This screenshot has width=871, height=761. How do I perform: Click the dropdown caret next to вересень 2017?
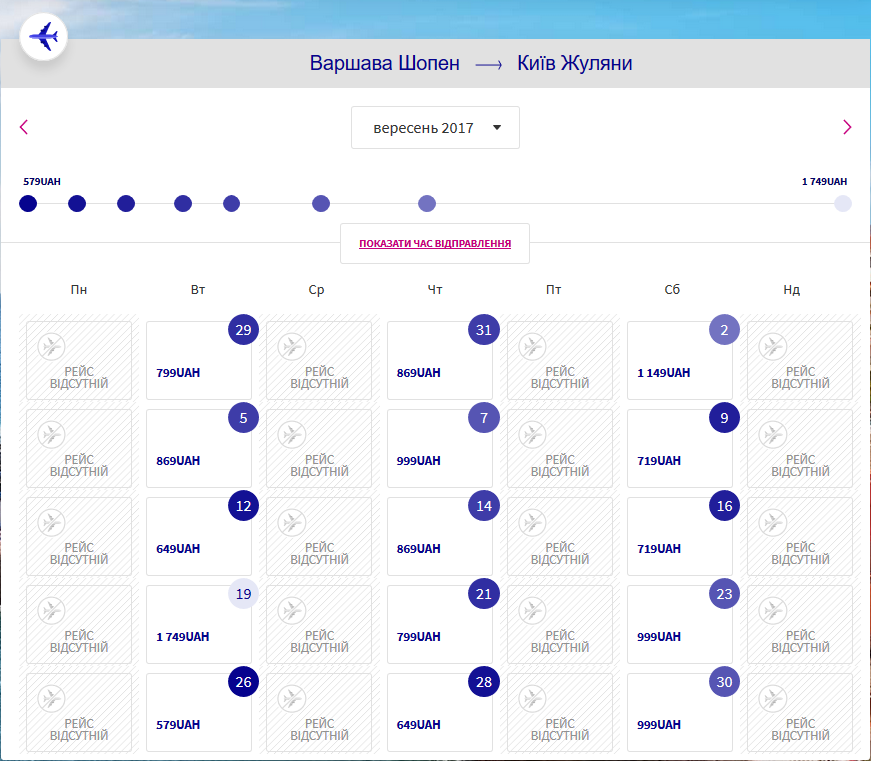(x=497, y=128)
